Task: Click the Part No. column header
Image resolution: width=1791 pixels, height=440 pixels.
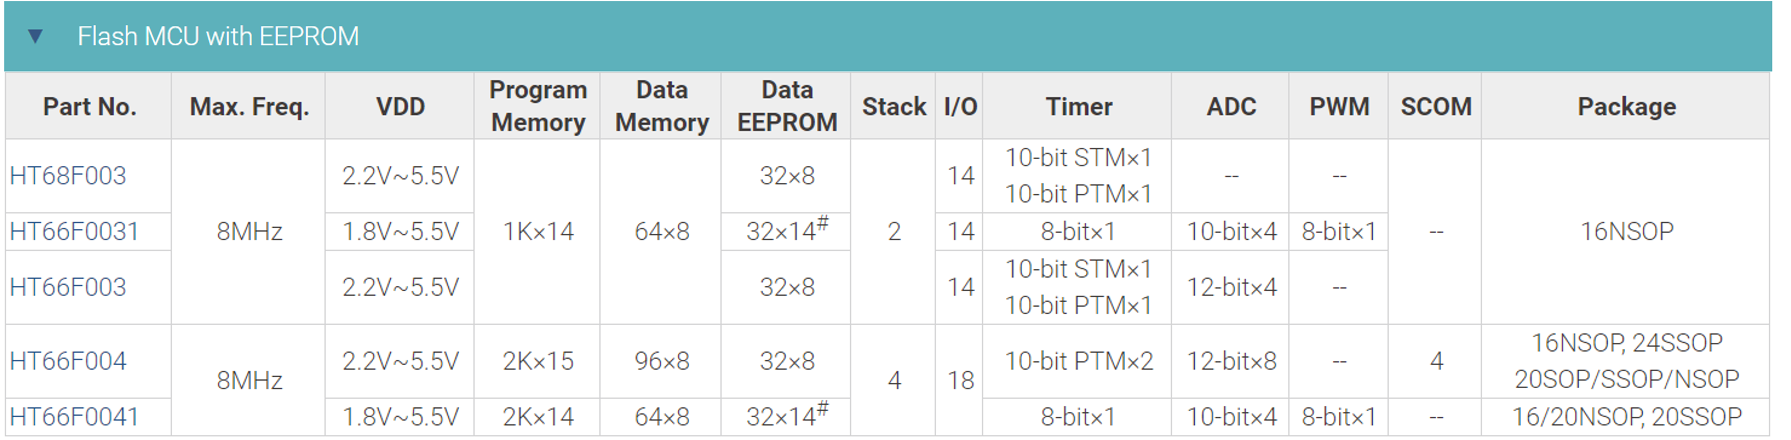Action: tap(89, 107)
